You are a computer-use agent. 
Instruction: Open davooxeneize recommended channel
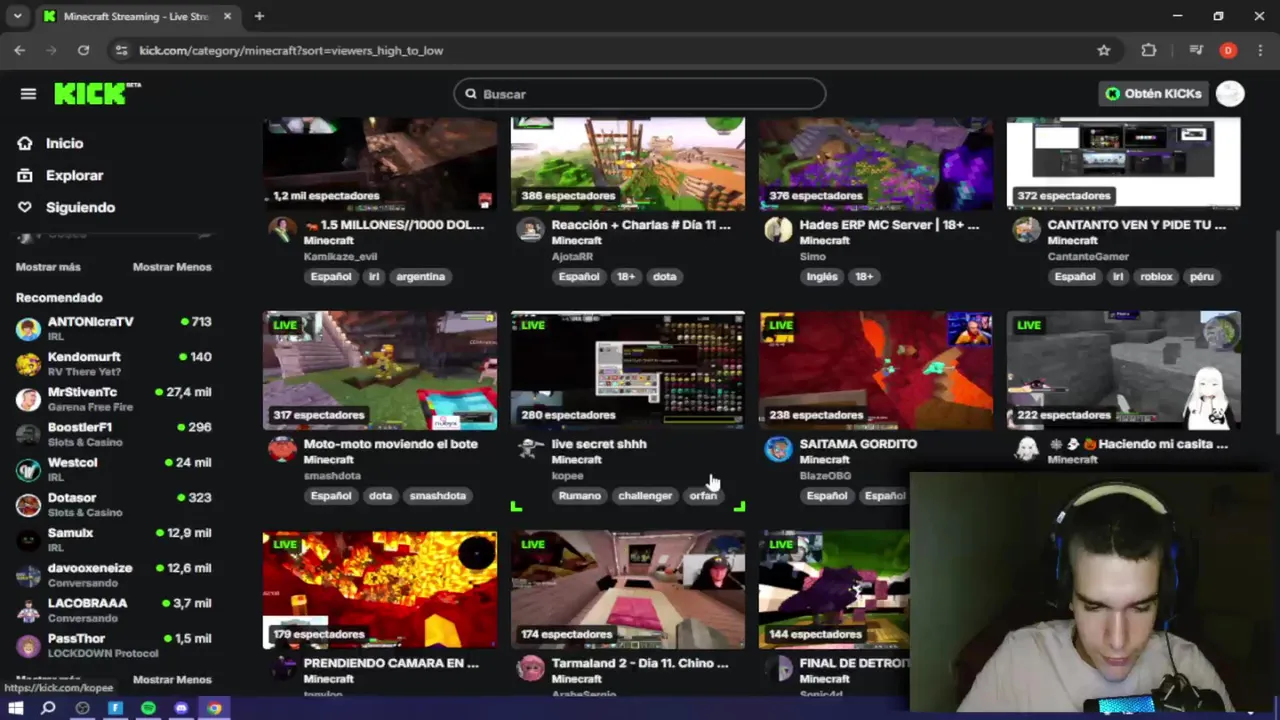pos(114,575)
